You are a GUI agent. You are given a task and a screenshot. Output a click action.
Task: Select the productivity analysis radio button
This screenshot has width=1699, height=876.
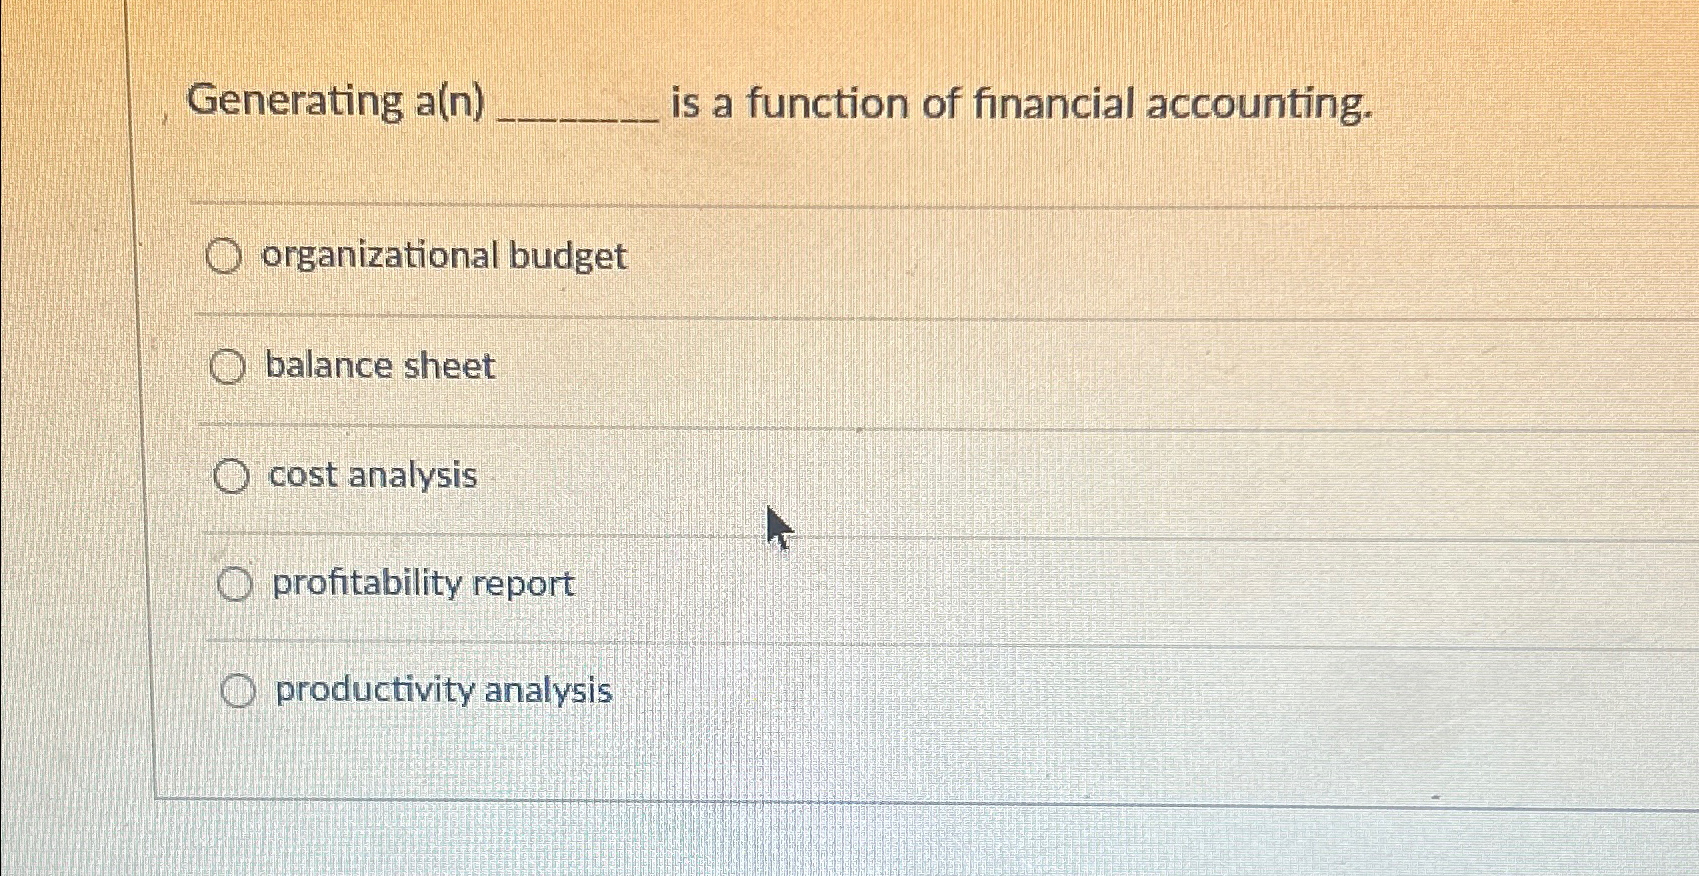tap(240, 691)
